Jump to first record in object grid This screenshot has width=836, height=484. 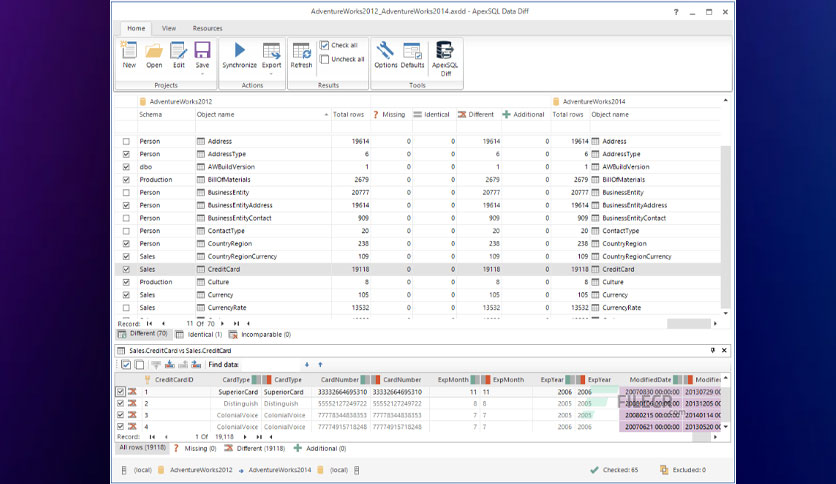pyautogui.click(x=149, y=324)
